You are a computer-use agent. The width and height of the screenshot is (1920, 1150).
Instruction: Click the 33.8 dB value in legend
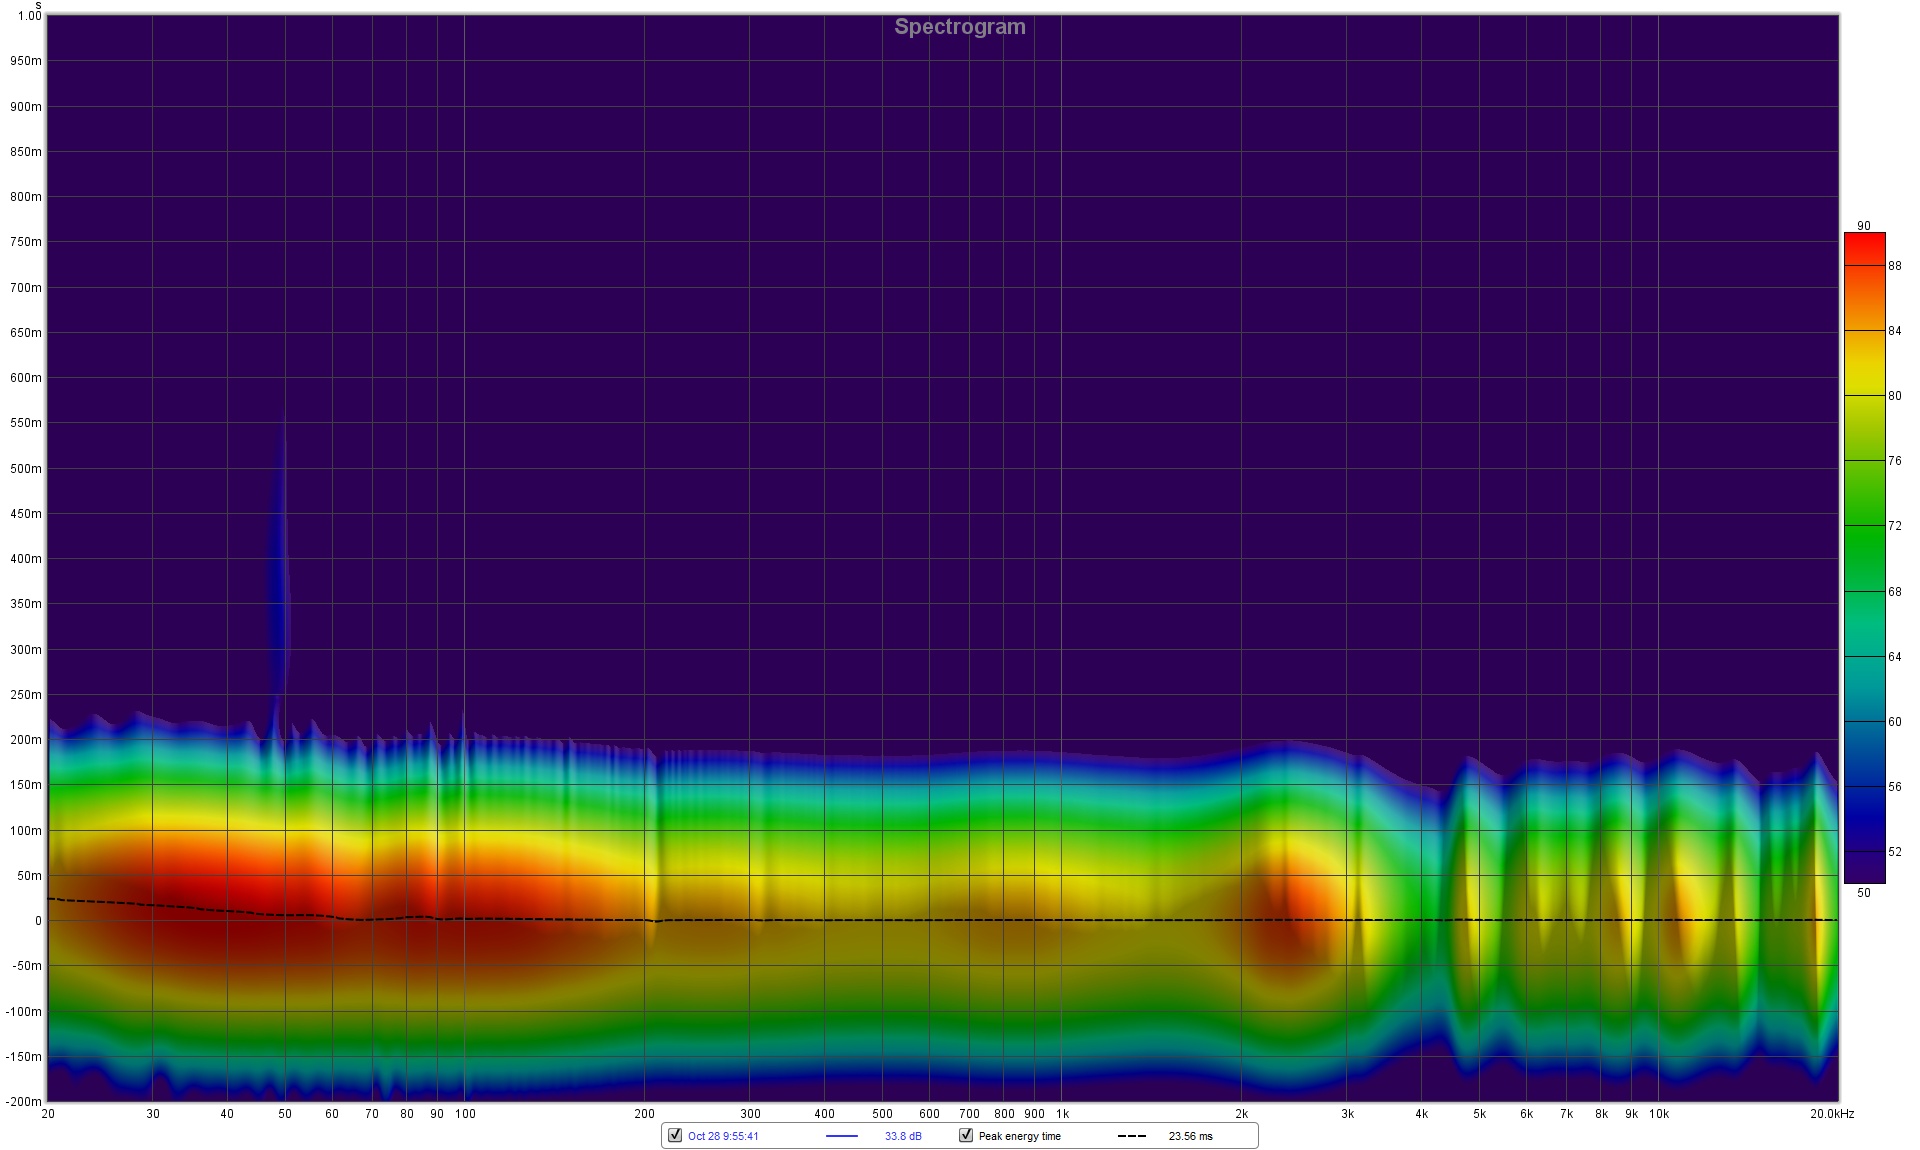(903, 1136)
